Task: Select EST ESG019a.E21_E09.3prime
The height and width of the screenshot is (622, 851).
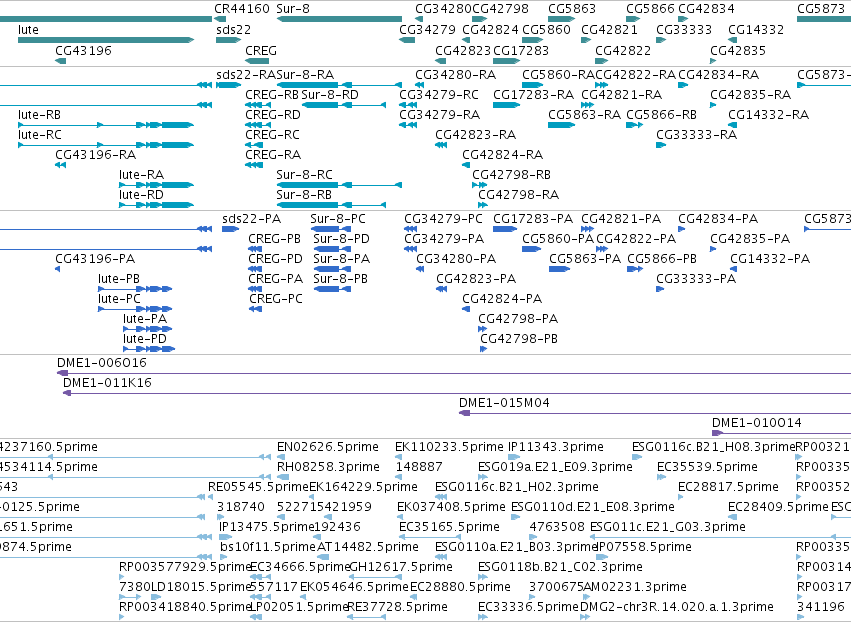Action: pos(555,467)
